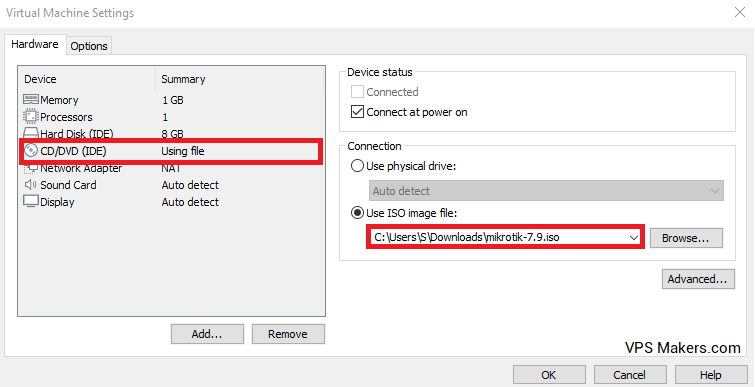Click the Using file summary text

183,151
